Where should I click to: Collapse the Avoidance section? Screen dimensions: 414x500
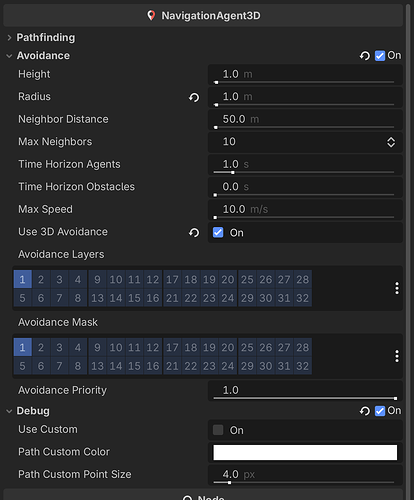pyautogui.click(x=9, y=56)
